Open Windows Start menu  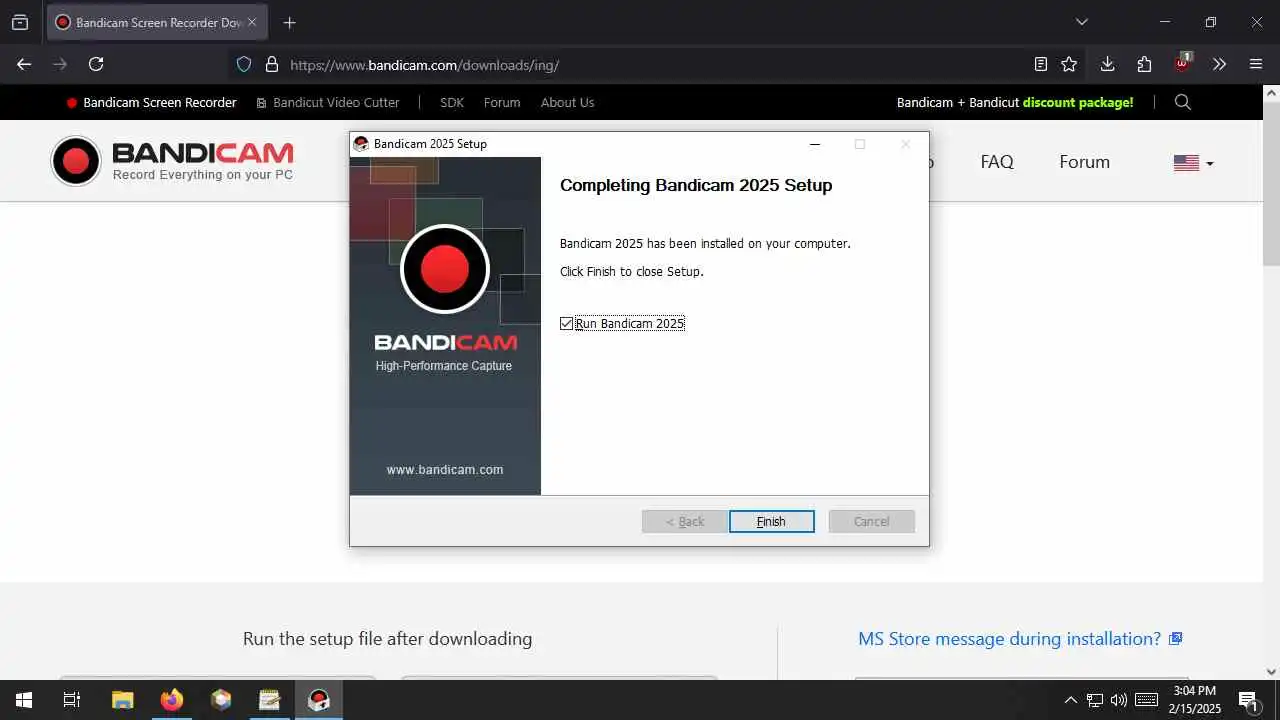click(x=24, y=700)
